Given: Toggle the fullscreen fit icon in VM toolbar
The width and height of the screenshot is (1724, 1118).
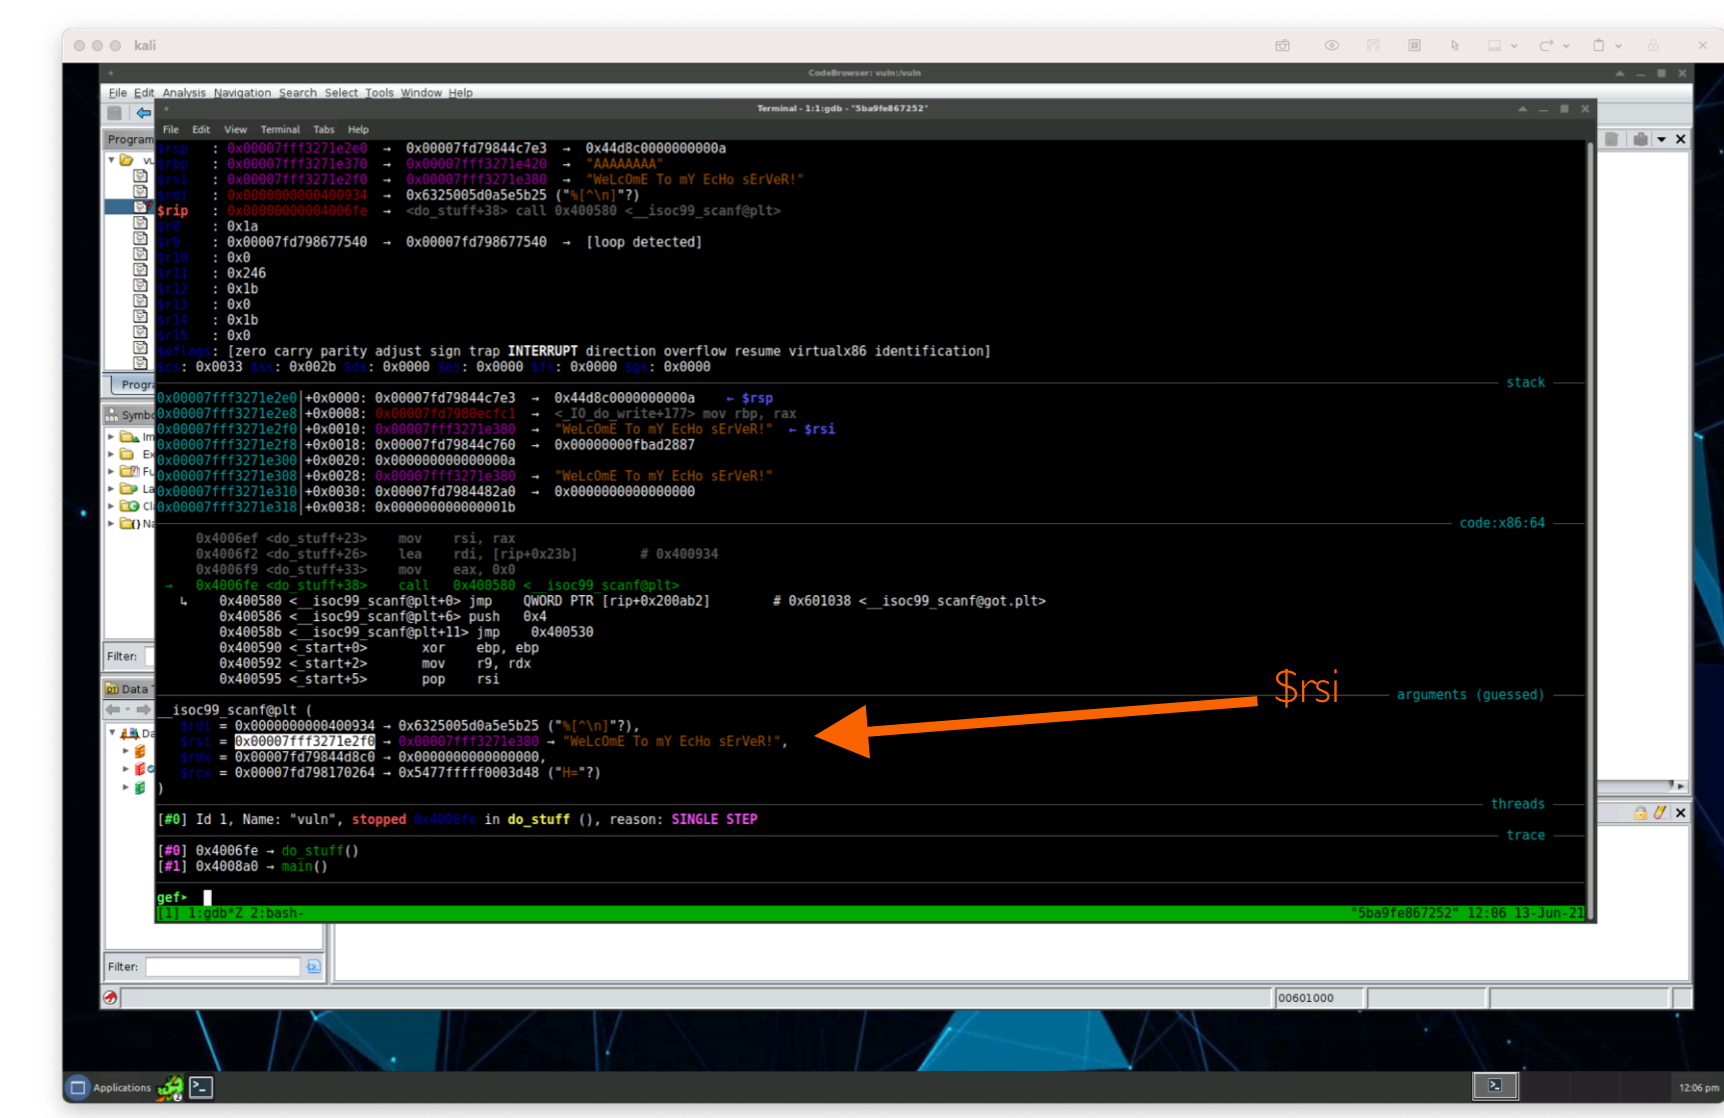Looking at the screenshot, I should pyautogui.click(x=1414, y=46).
